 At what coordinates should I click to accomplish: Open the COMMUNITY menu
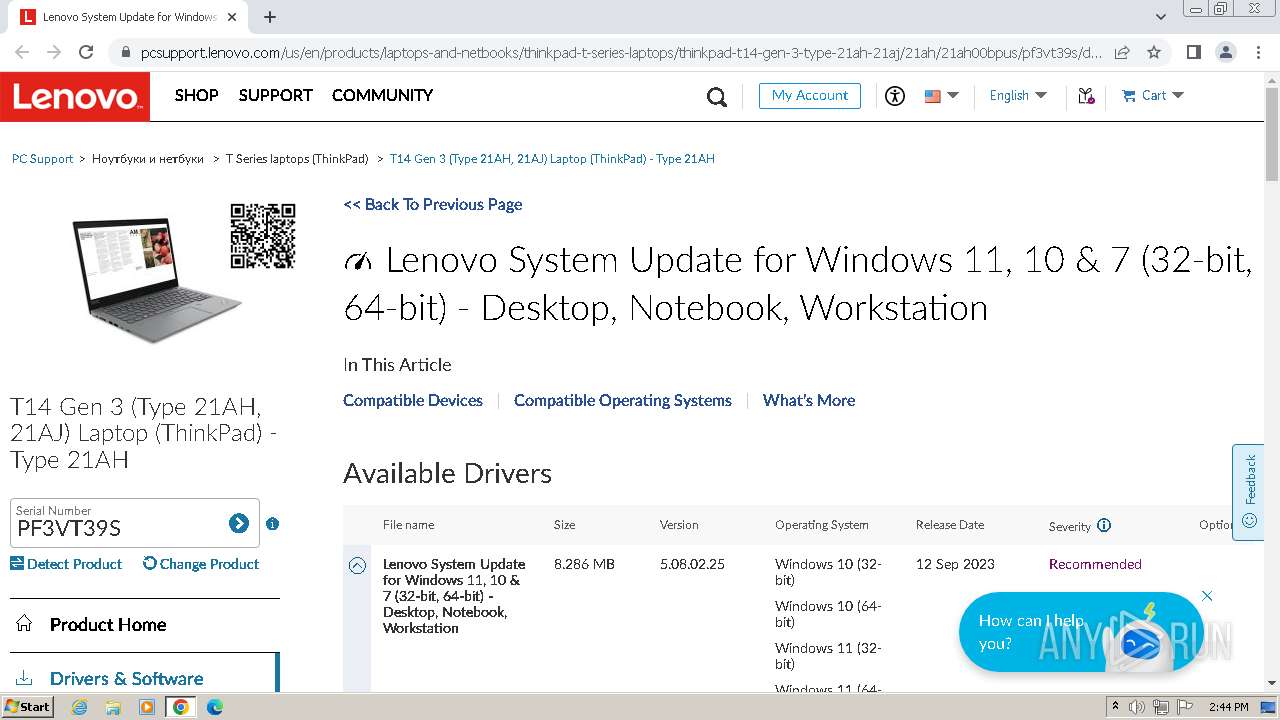coord(382,95)
